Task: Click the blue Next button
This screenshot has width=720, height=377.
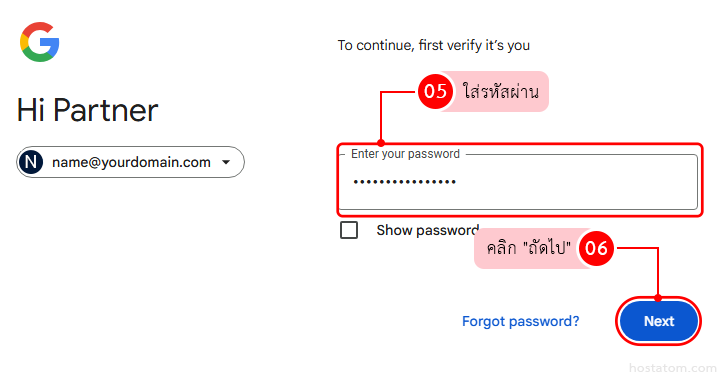Action: click(x=658, y=321)
